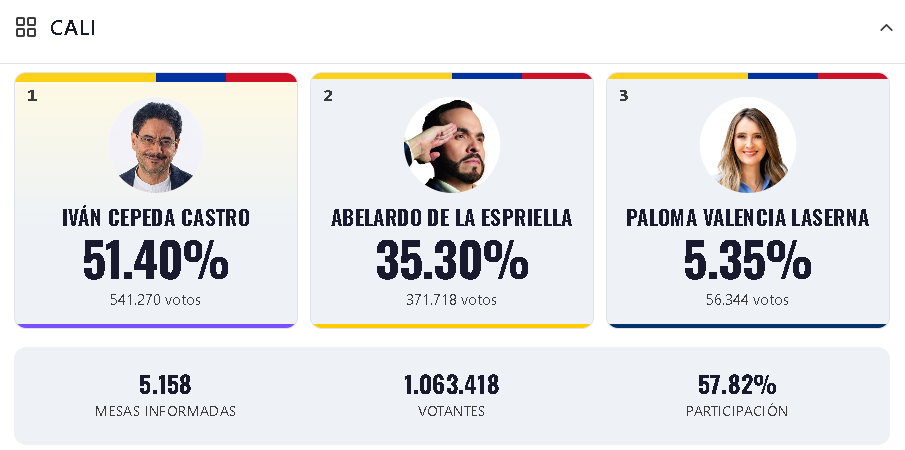Collapse the CALI section with chevron

pos(886,28)
